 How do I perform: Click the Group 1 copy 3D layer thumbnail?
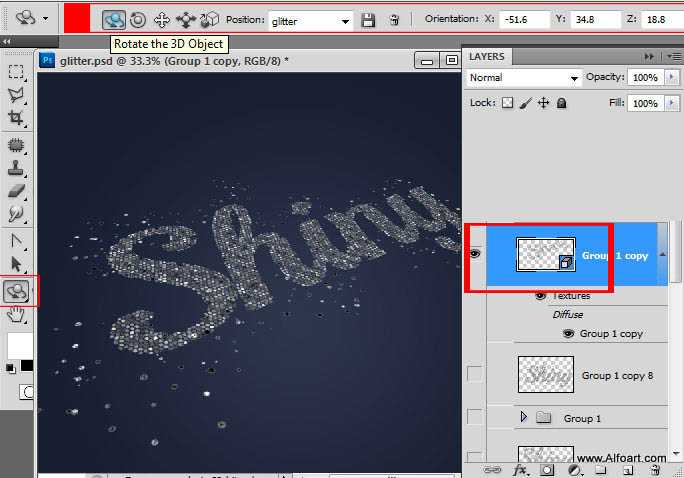pyautogui.click(x=546, y=255)
